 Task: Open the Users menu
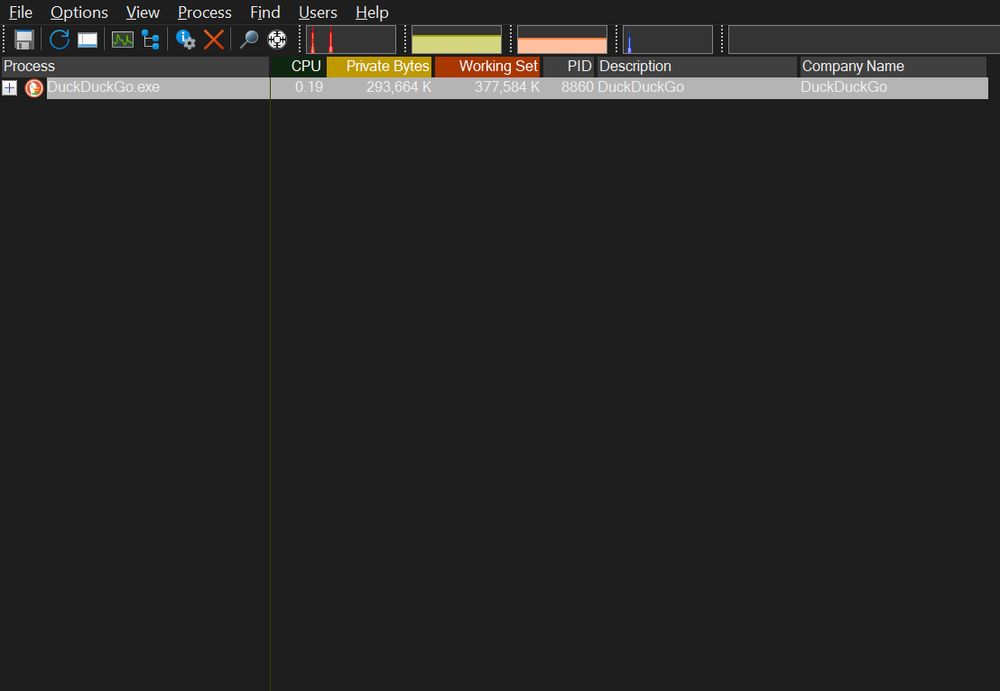tap(318, 12)
